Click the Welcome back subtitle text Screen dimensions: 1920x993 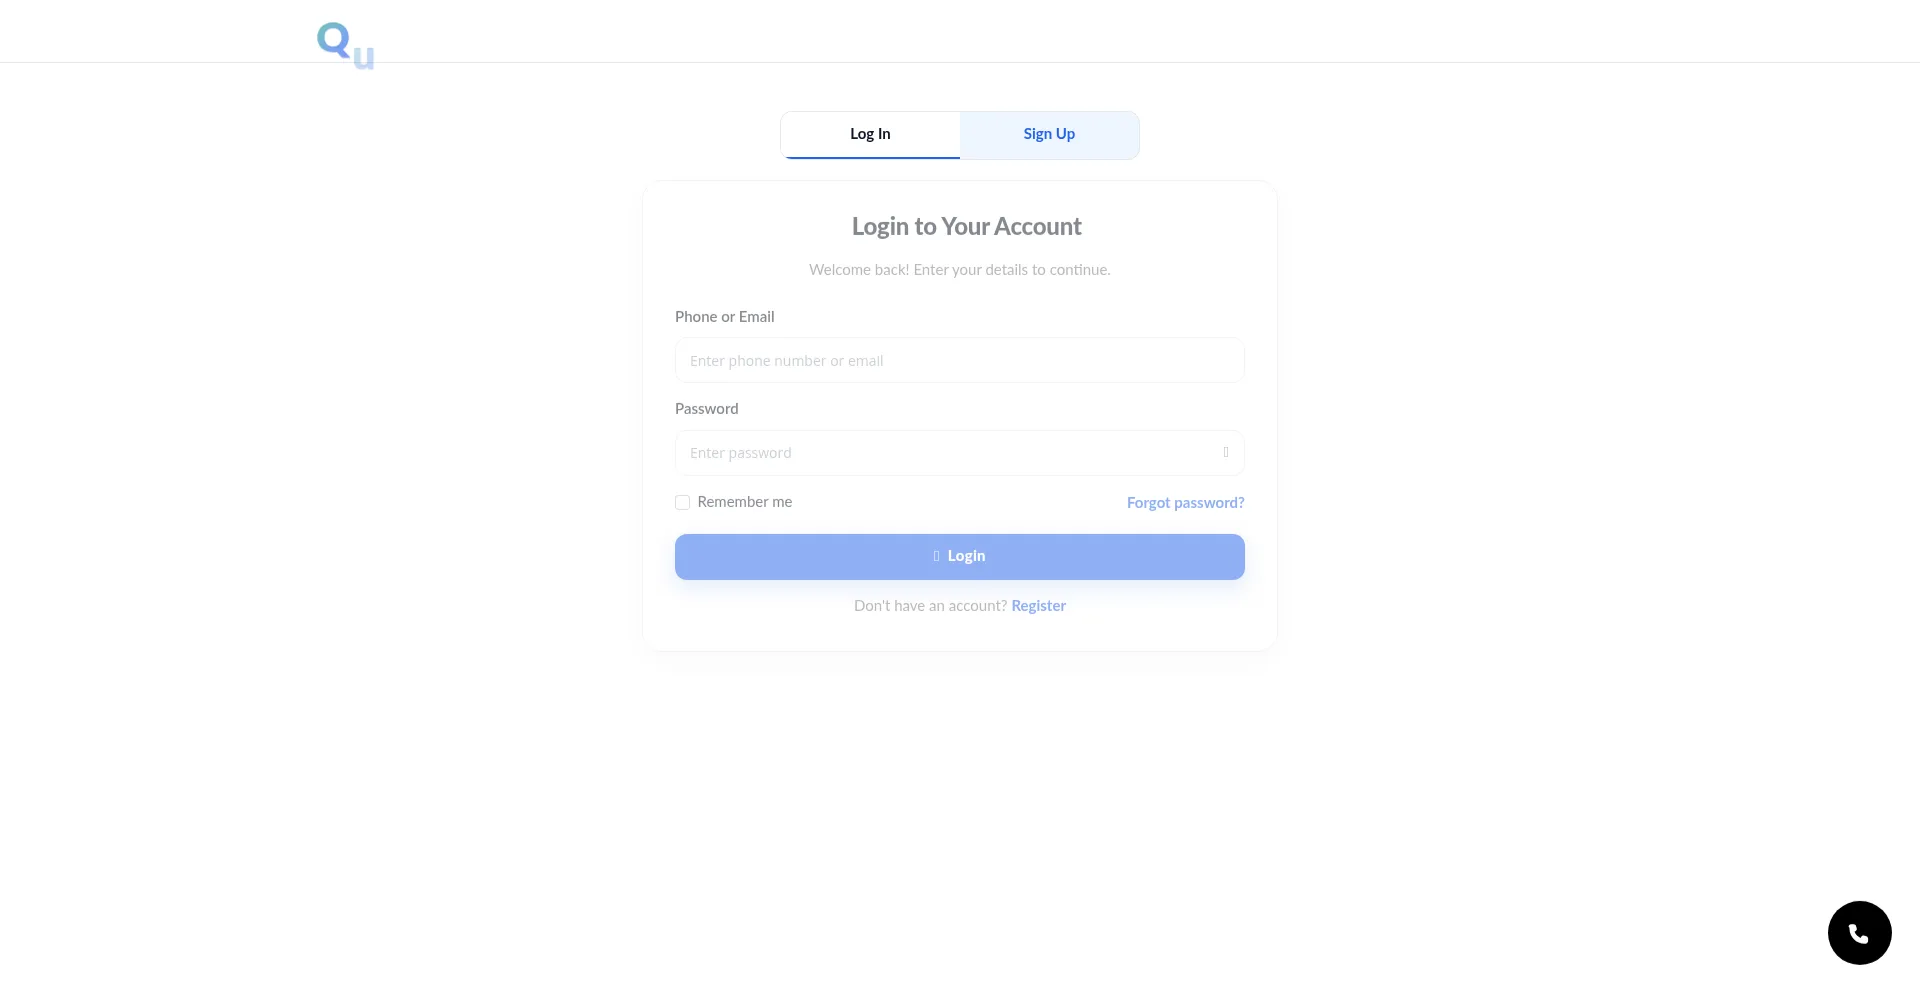(960, 270)
